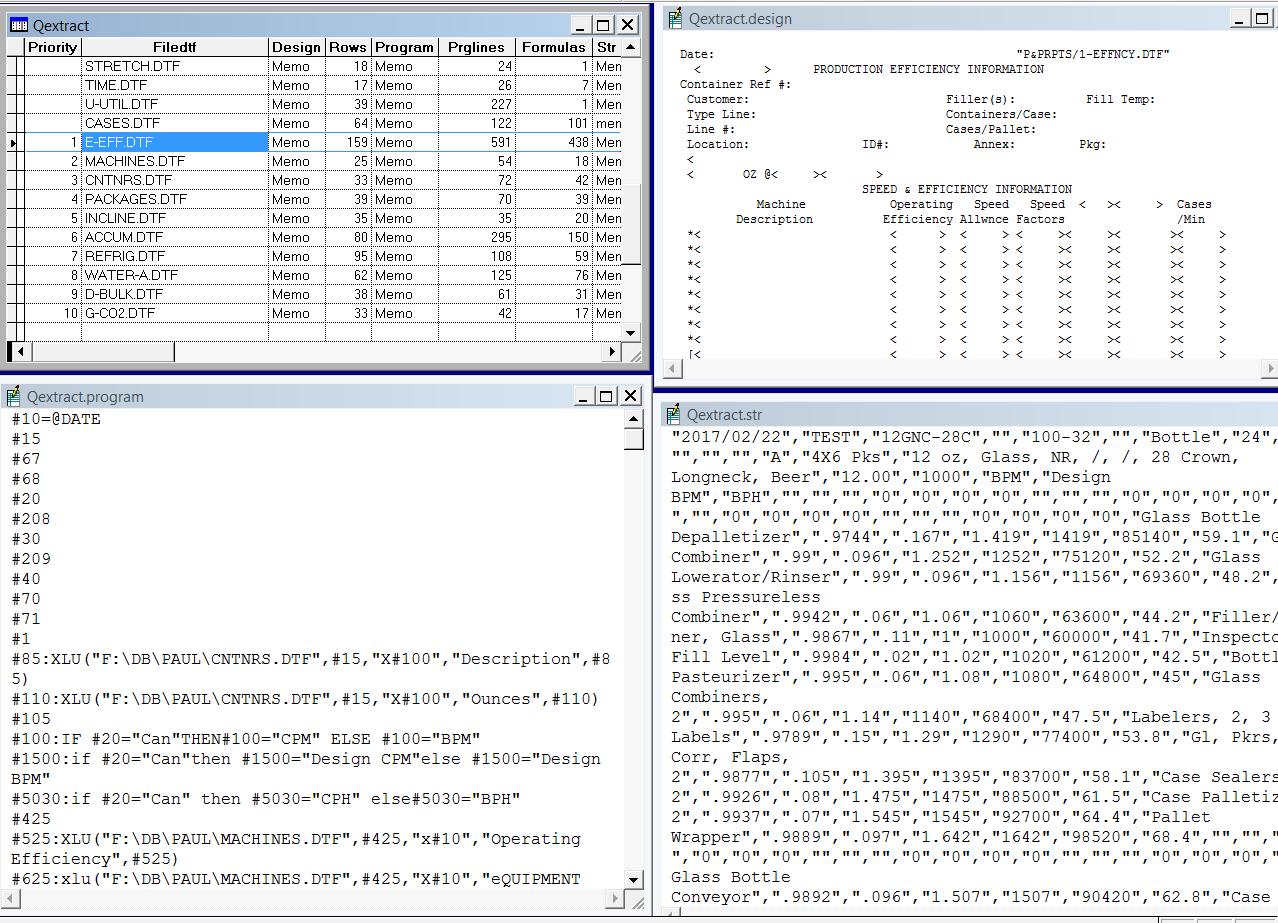
Task: Select the ACCUM.DTF file cell
Action: [x=175, y=238]
